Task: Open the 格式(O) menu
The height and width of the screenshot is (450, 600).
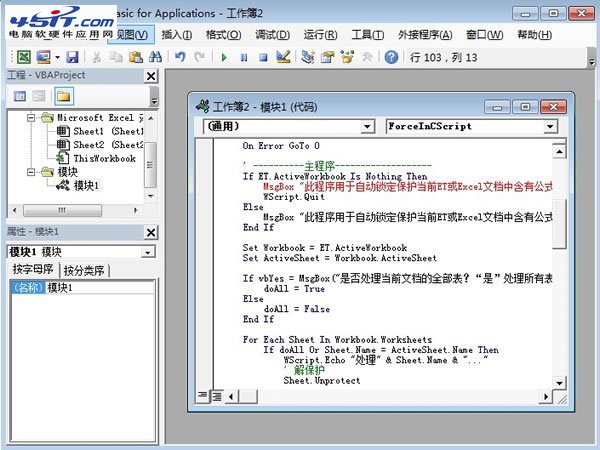Action: (223, 35)
